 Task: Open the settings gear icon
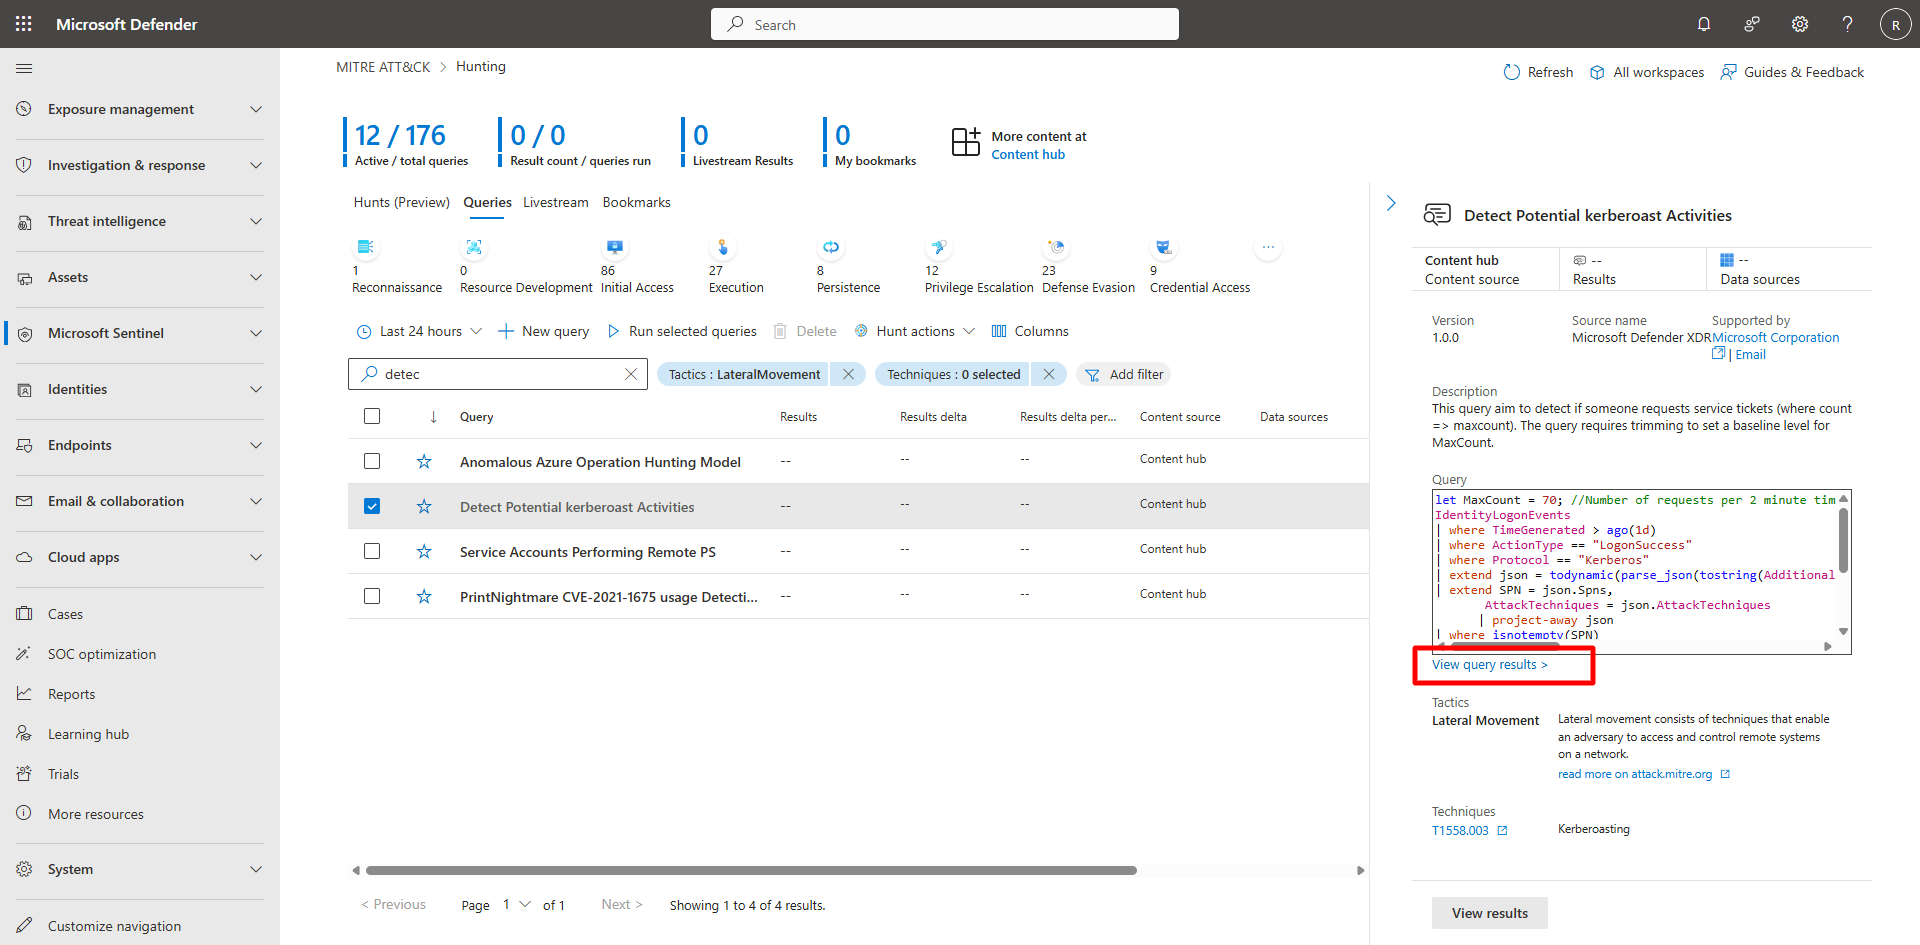1800,24
